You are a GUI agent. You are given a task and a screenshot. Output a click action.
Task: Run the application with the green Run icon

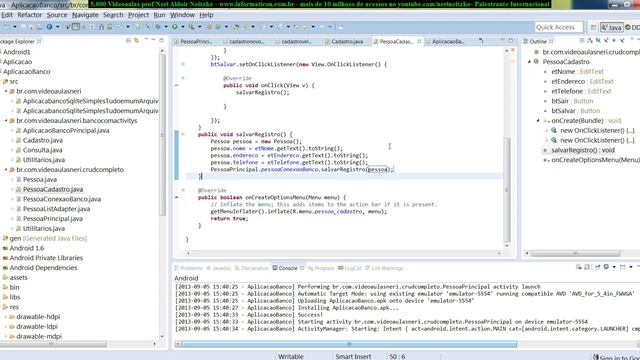click(174, 27)
